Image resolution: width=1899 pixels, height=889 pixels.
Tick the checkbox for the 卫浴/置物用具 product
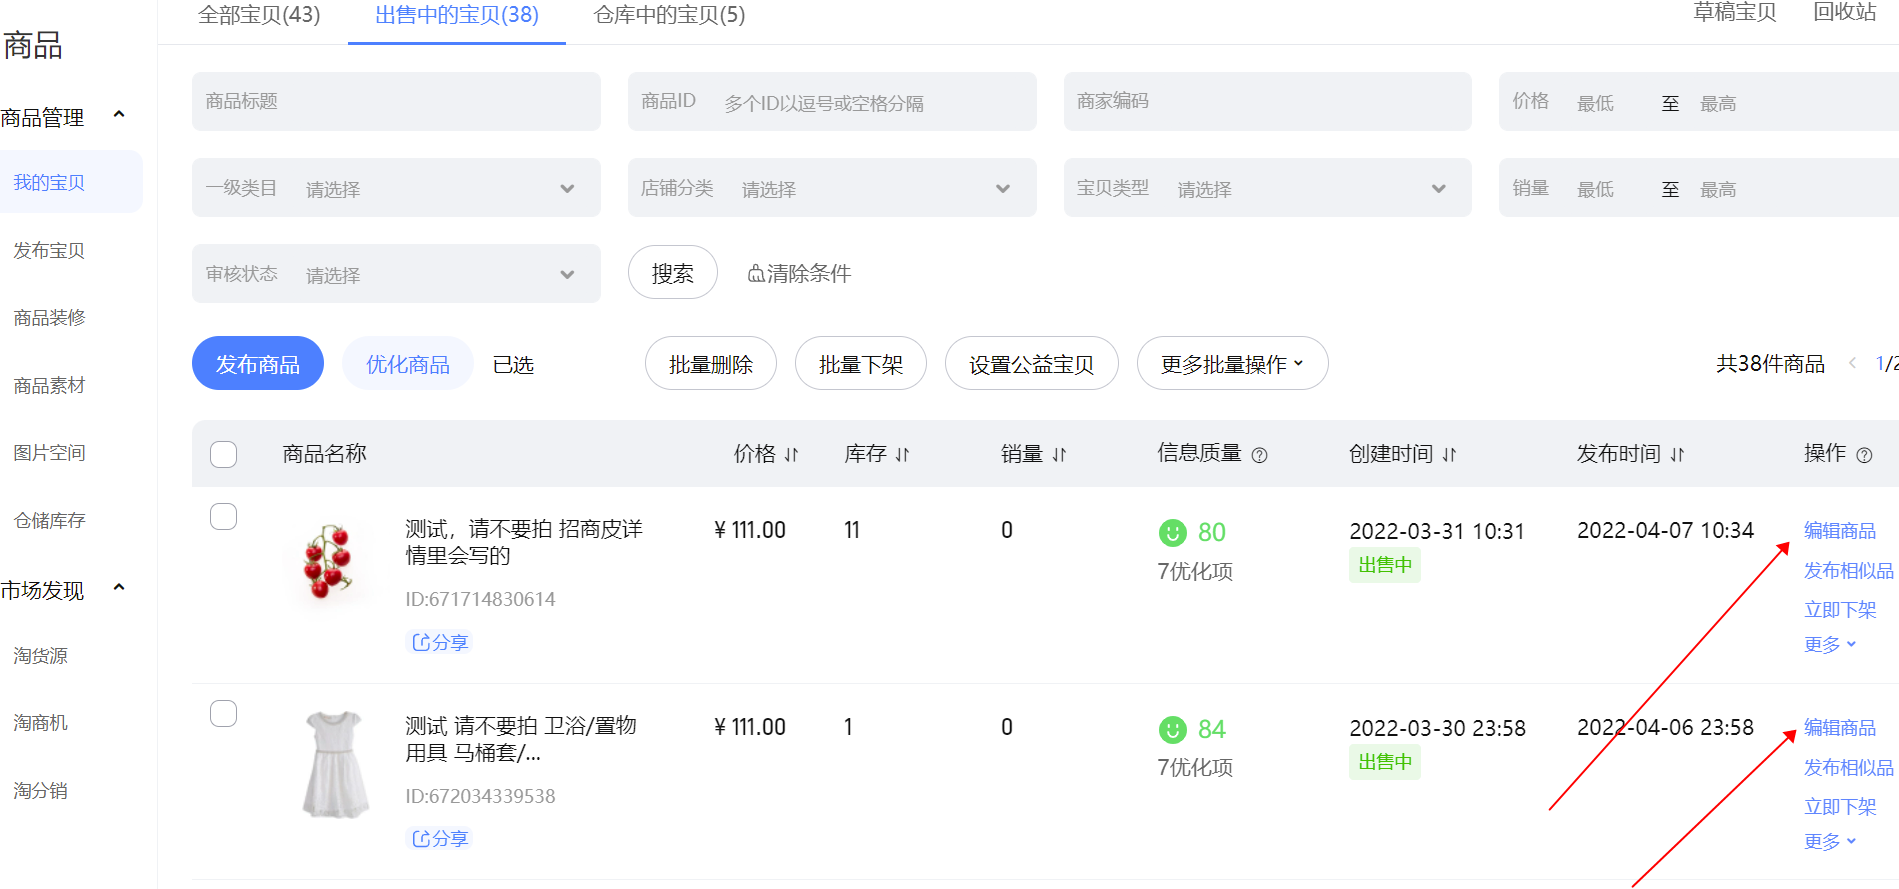(x=224, y=713)
